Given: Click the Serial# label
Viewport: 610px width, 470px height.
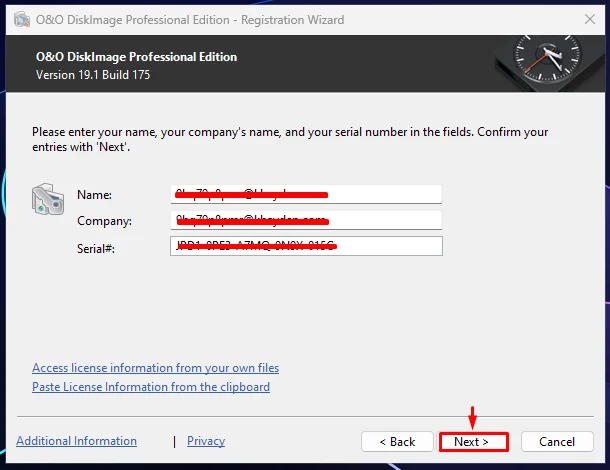Looking at the screenshot, I should pyautogui.click(x=96, y=248).
